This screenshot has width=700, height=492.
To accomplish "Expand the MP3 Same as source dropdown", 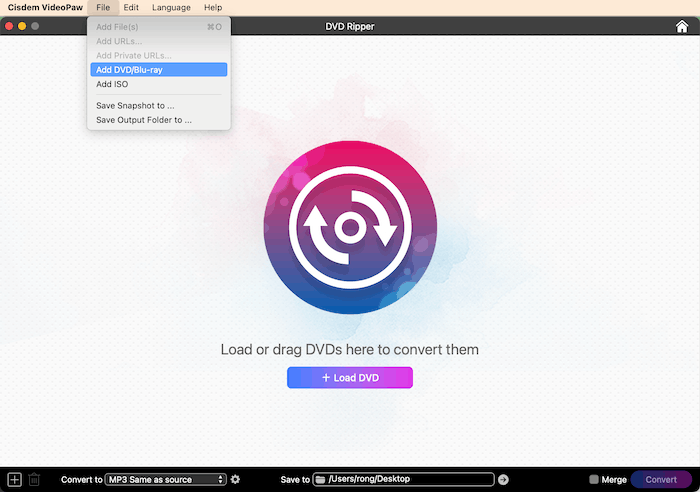I will pos(166,480).
